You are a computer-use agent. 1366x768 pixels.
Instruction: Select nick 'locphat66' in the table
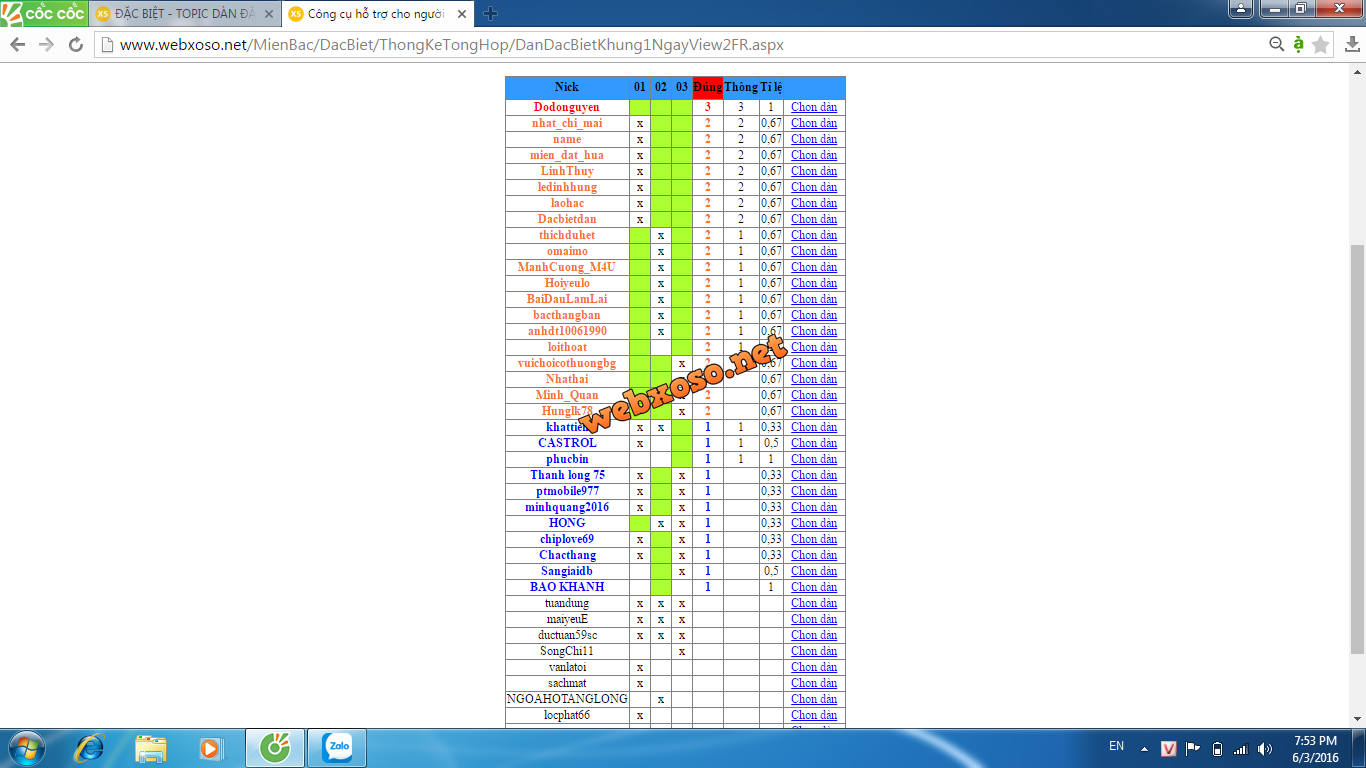[x=567, y=715]
